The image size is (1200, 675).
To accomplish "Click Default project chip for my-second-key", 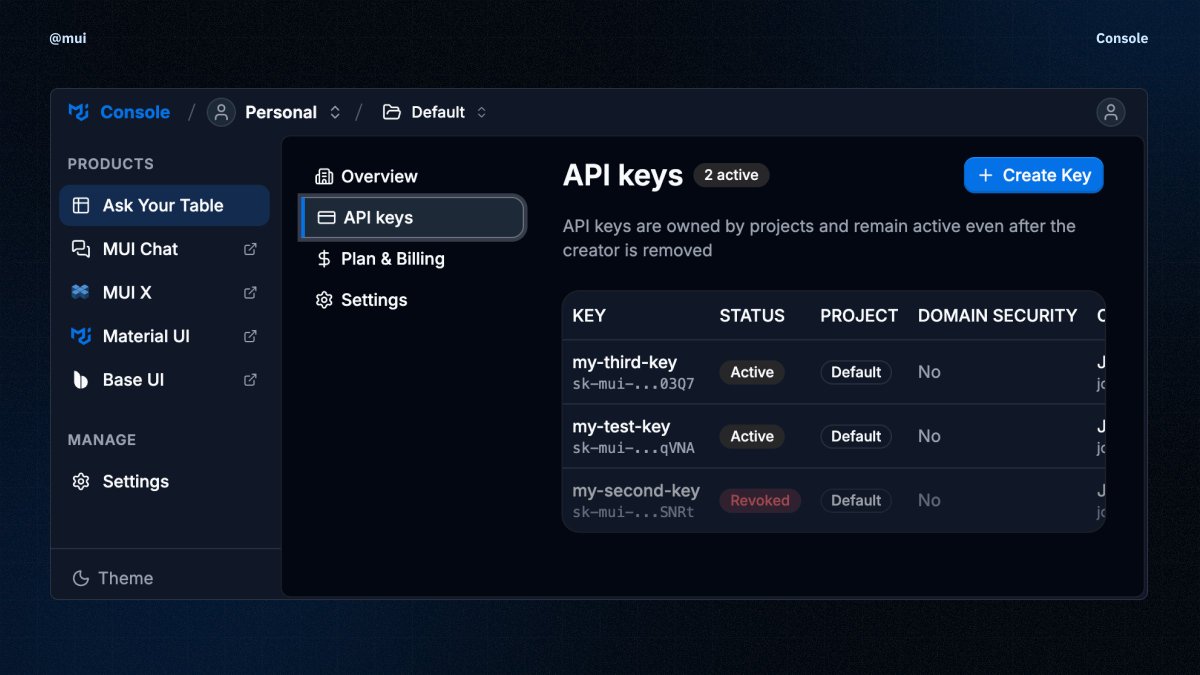I will (x=856, y=500).
